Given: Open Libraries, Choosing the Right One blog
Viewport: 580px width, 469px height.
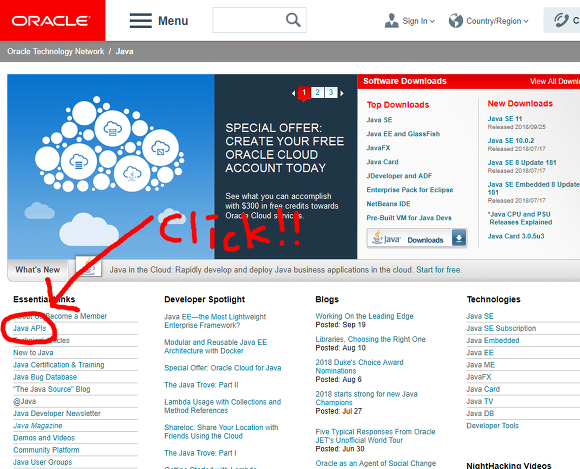Looking at the screenshot, I should [x=371, y=340].
